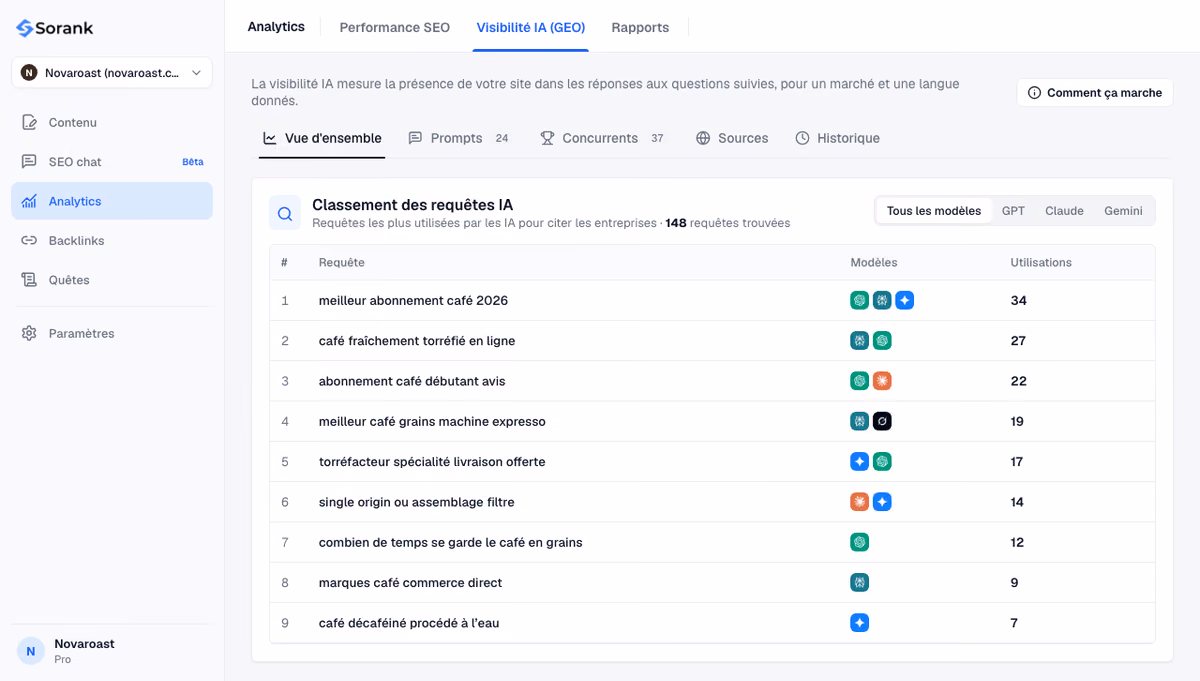Switch to the Sources sub-tab

(x=732, y=138)
